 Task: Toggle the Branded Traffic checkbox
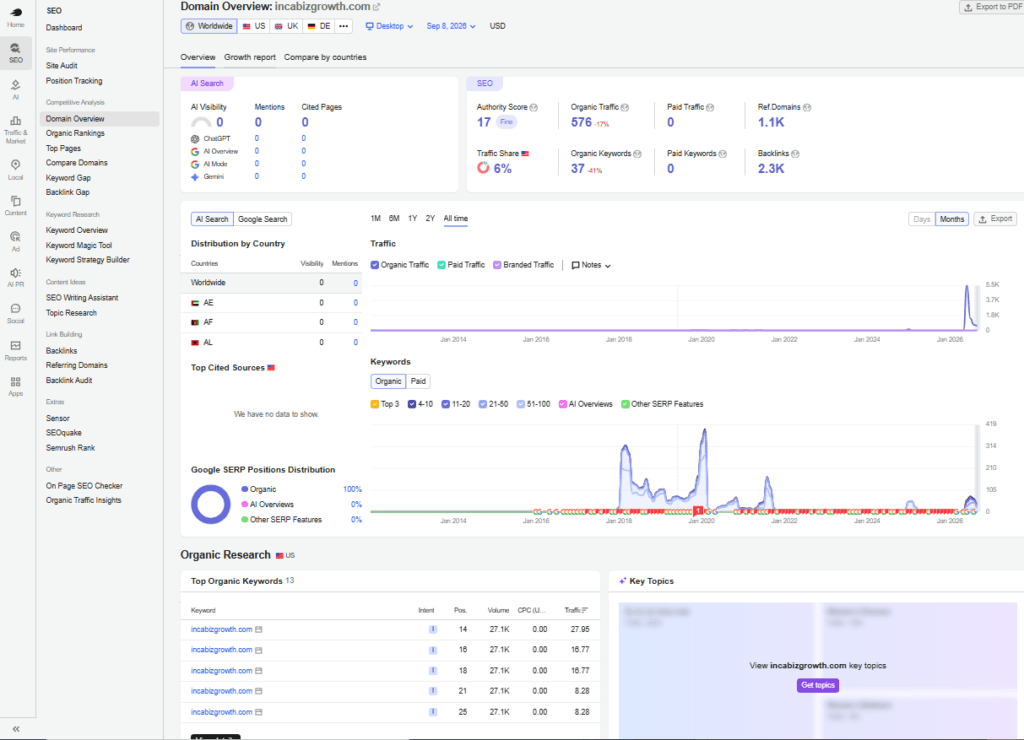click(x=497, y=265)
